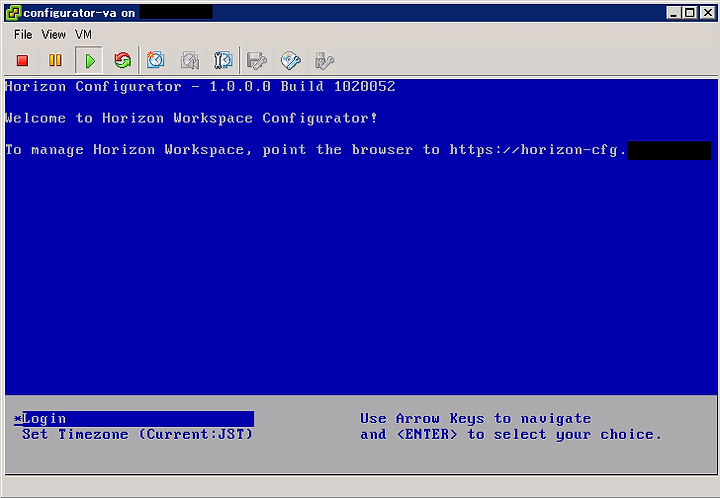Open the View menu

point(53,34)
